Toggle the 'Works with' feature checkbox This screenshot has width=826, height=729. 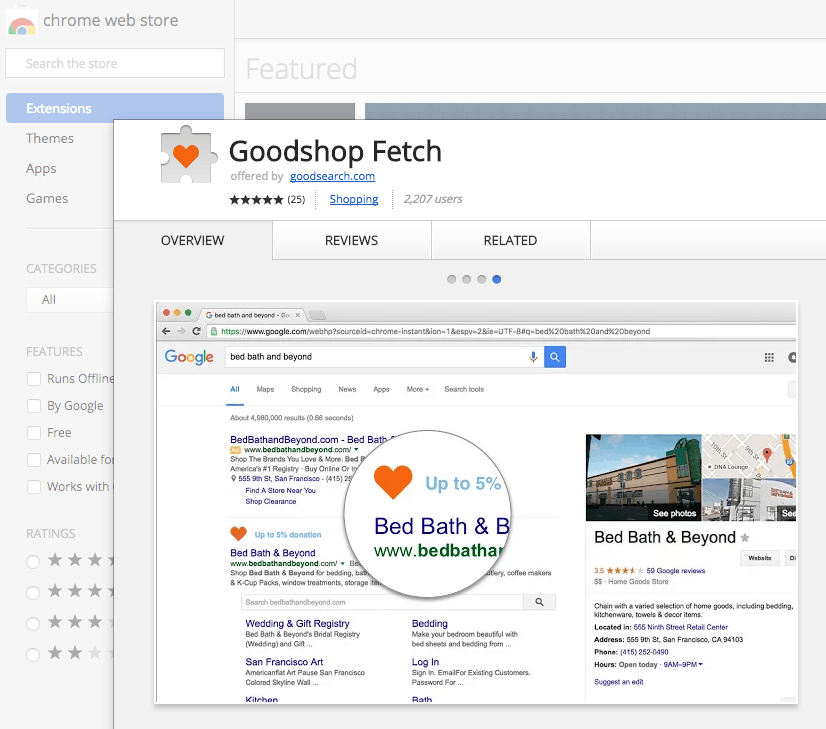34,487
